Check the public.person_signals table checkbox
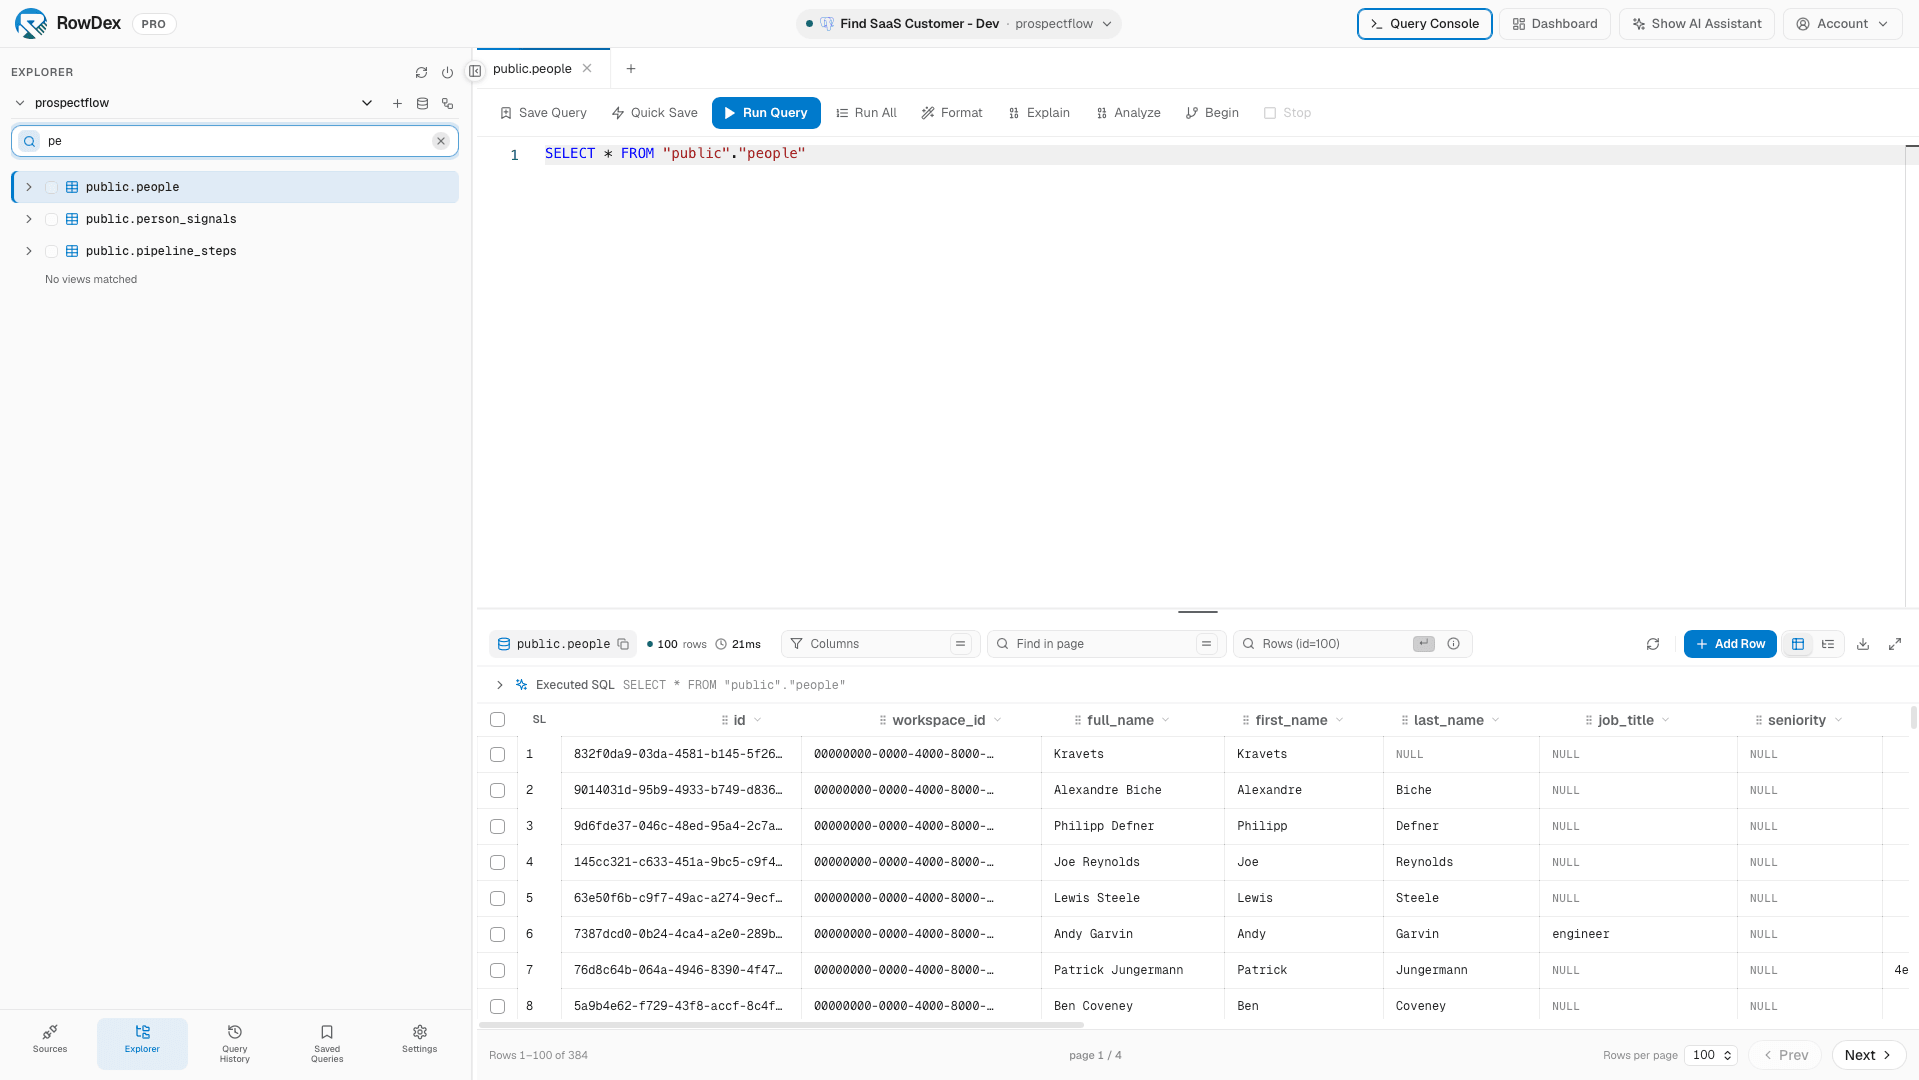1919x1080 pixels. click(x=51, y=219)
